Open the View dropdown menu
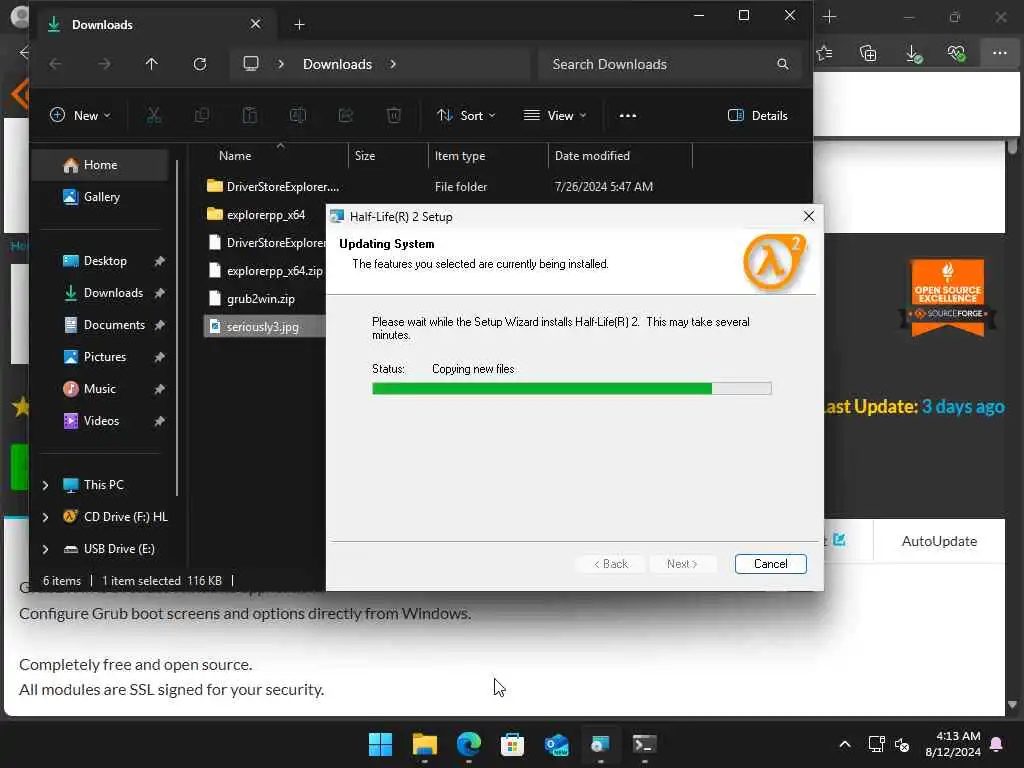 click(555, 116)
